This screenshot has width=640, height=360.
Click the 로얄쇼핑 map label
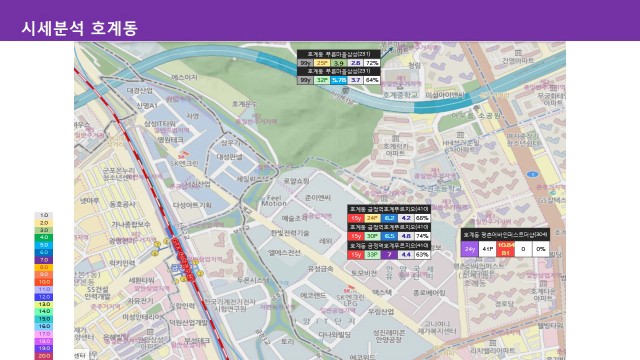pyautogui.click(x=297, y=181)
